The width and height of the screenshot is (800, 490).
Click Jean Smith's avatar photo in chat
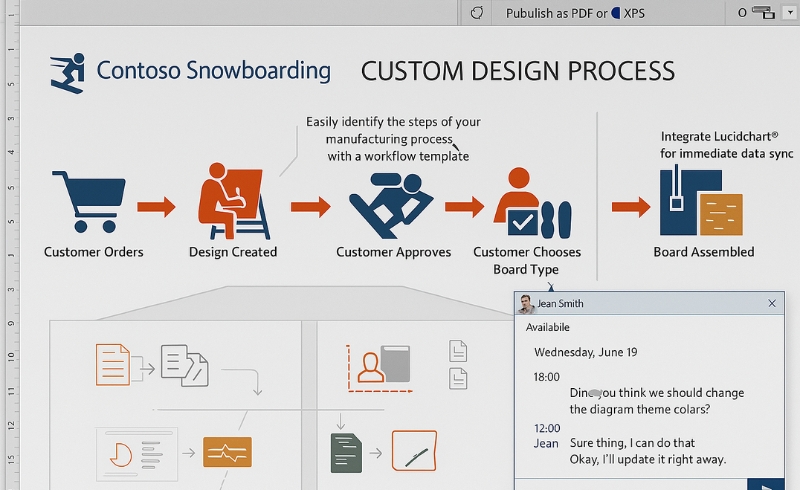click(x=526, y=304)
